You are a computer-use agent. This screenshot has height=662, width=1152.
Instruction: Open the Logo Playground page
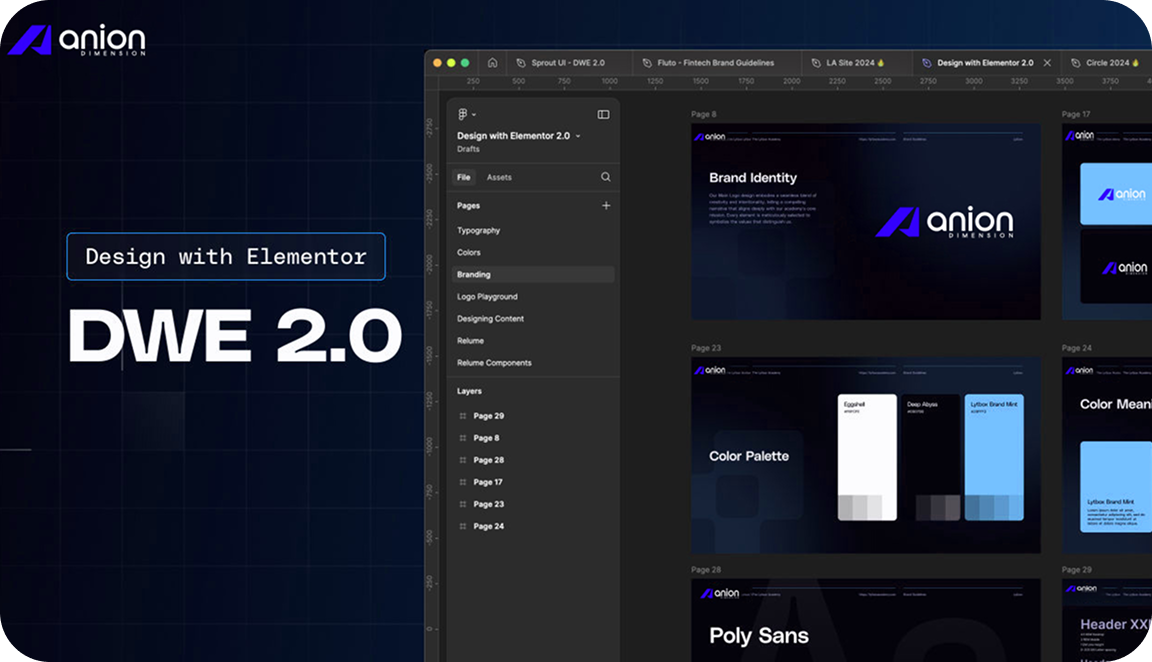coord(487,297)
